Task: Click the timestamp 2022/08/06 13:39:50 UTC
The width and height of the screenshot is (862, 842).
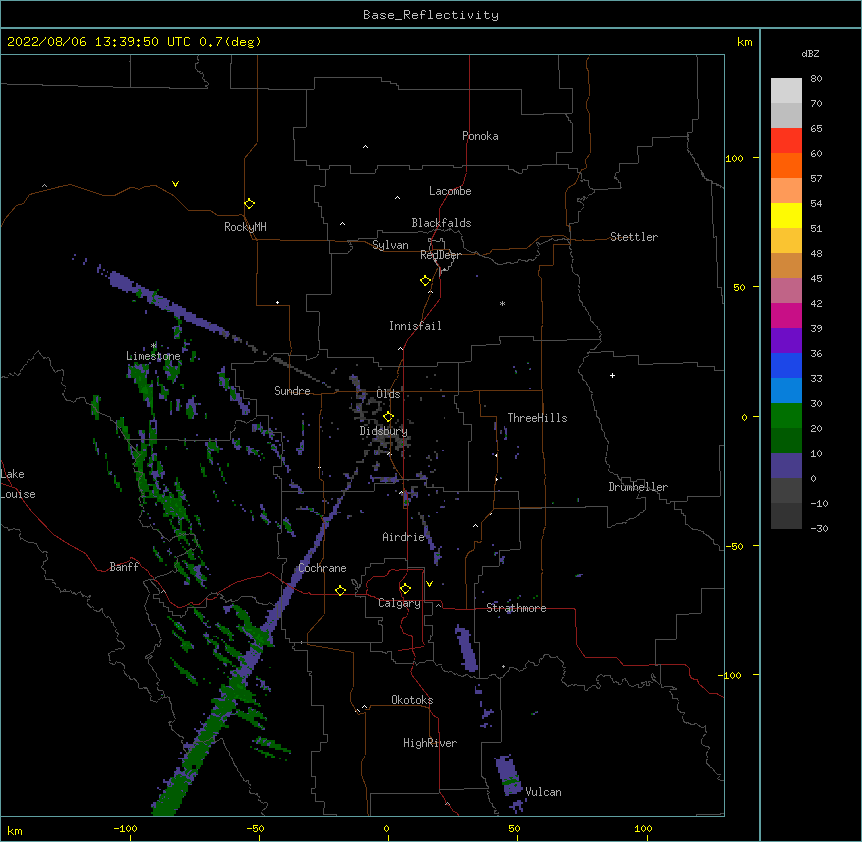Action: coord(99,42)
